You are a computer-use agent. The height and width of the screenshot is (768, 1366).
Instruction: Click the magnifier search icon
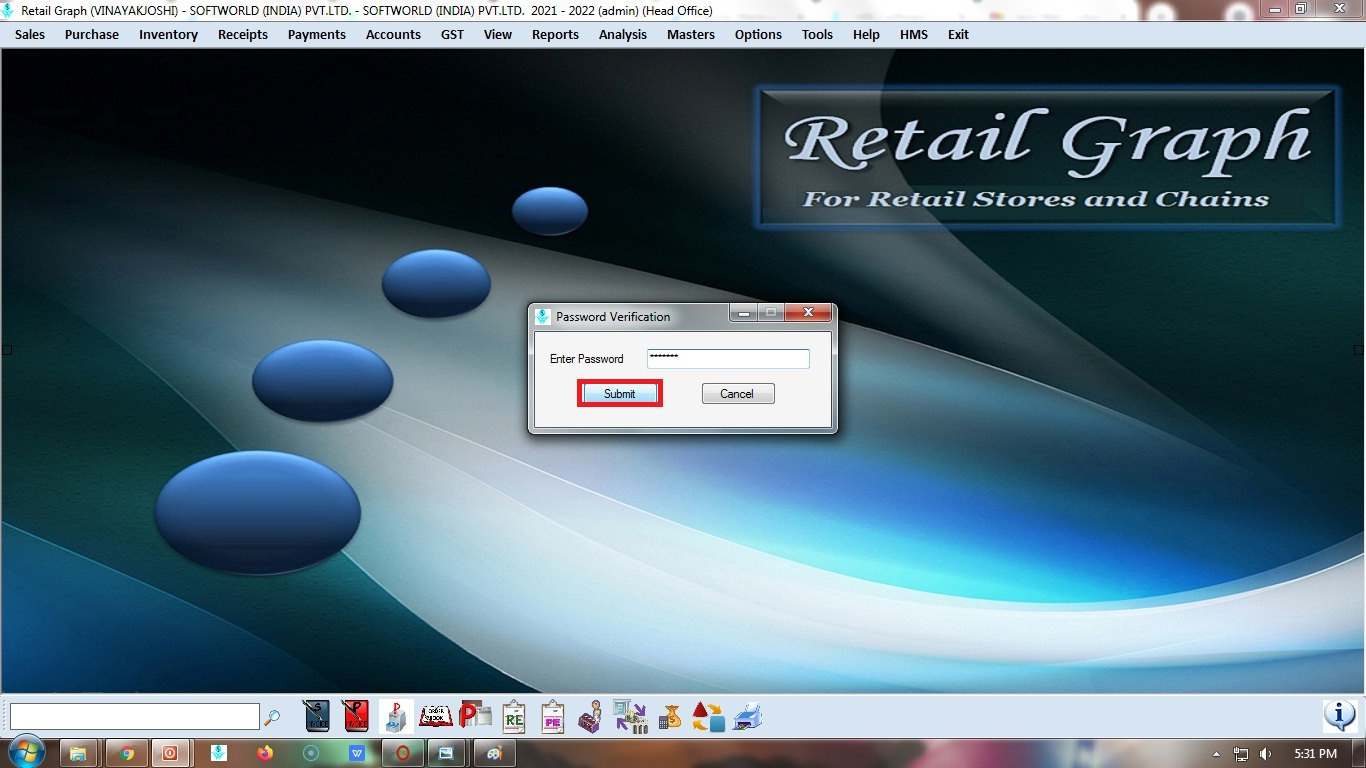pos(272,717)
